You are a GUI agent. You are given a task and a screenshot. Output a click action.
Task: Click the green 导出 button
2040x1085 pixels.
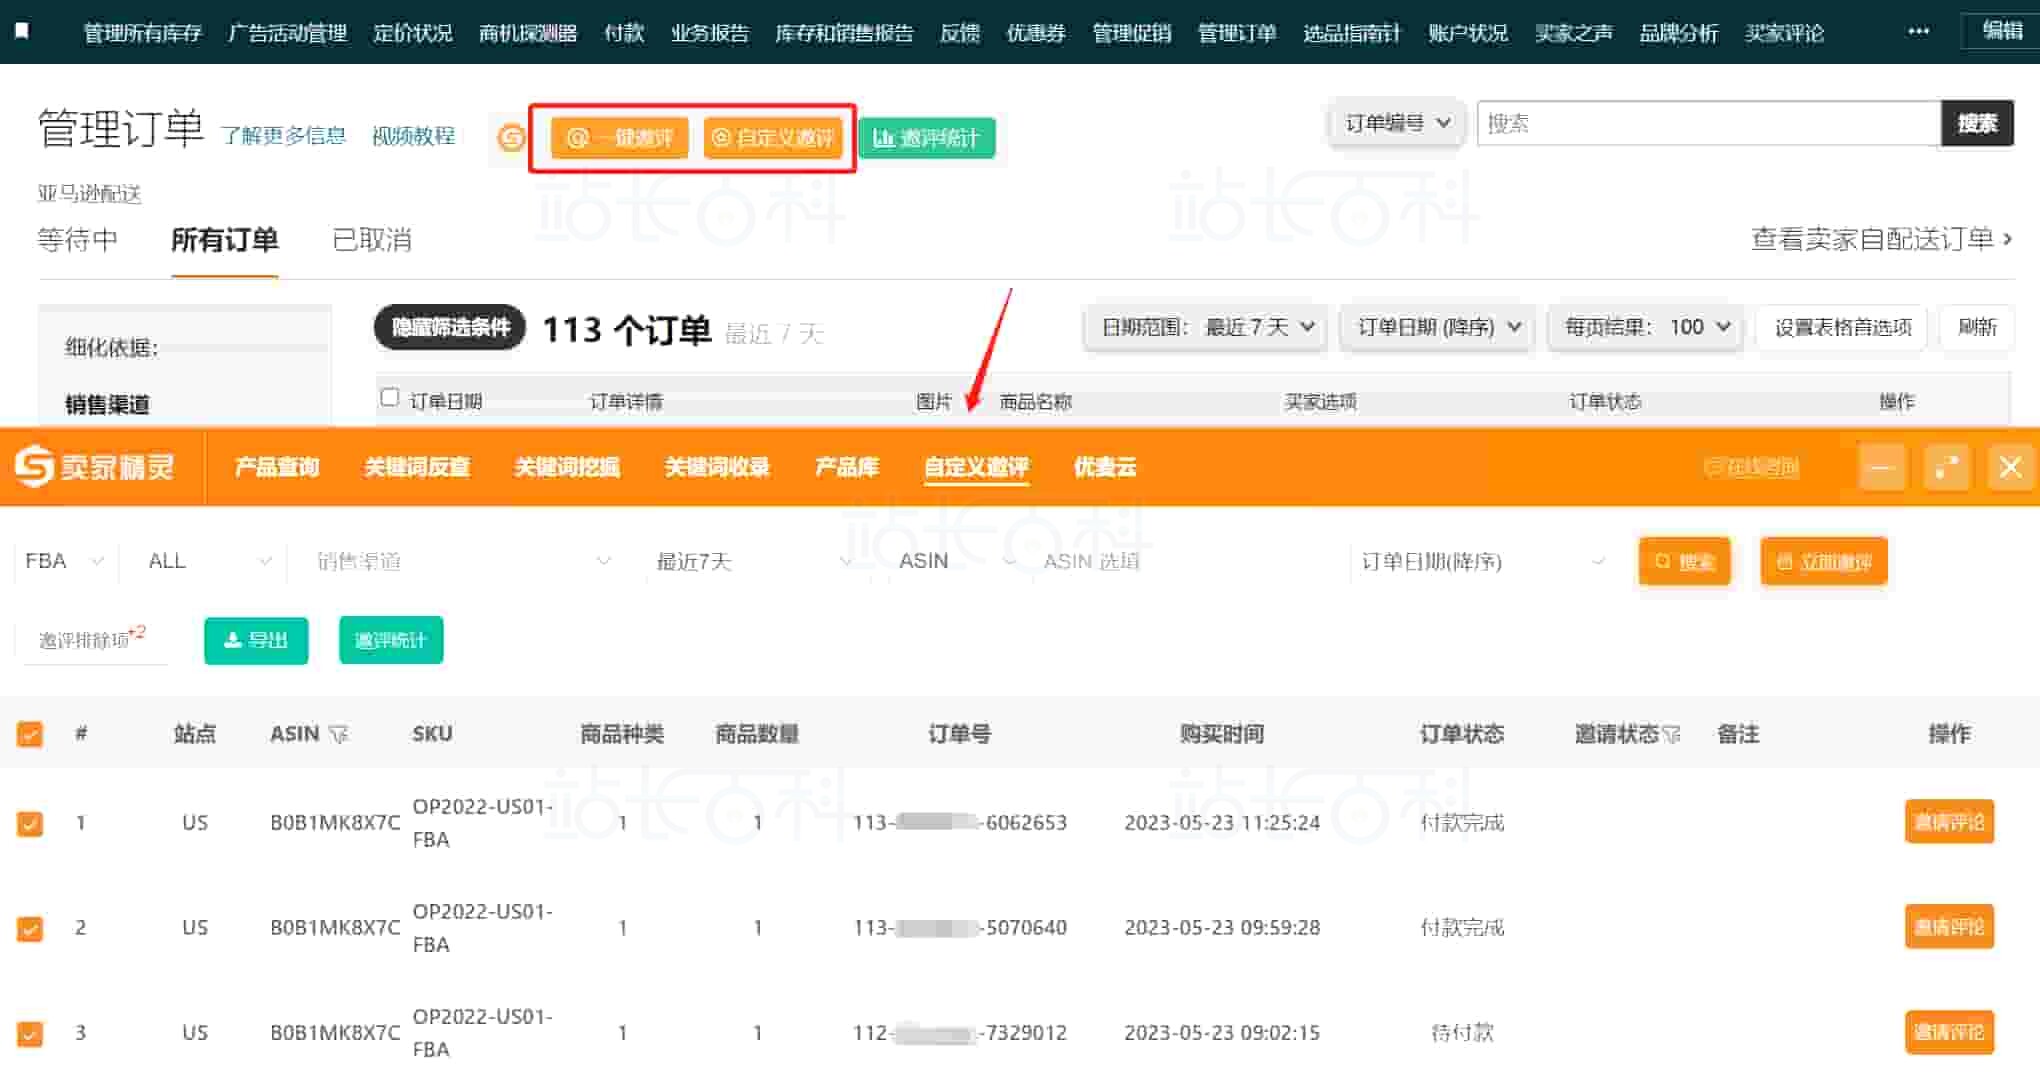pos(256,640)
